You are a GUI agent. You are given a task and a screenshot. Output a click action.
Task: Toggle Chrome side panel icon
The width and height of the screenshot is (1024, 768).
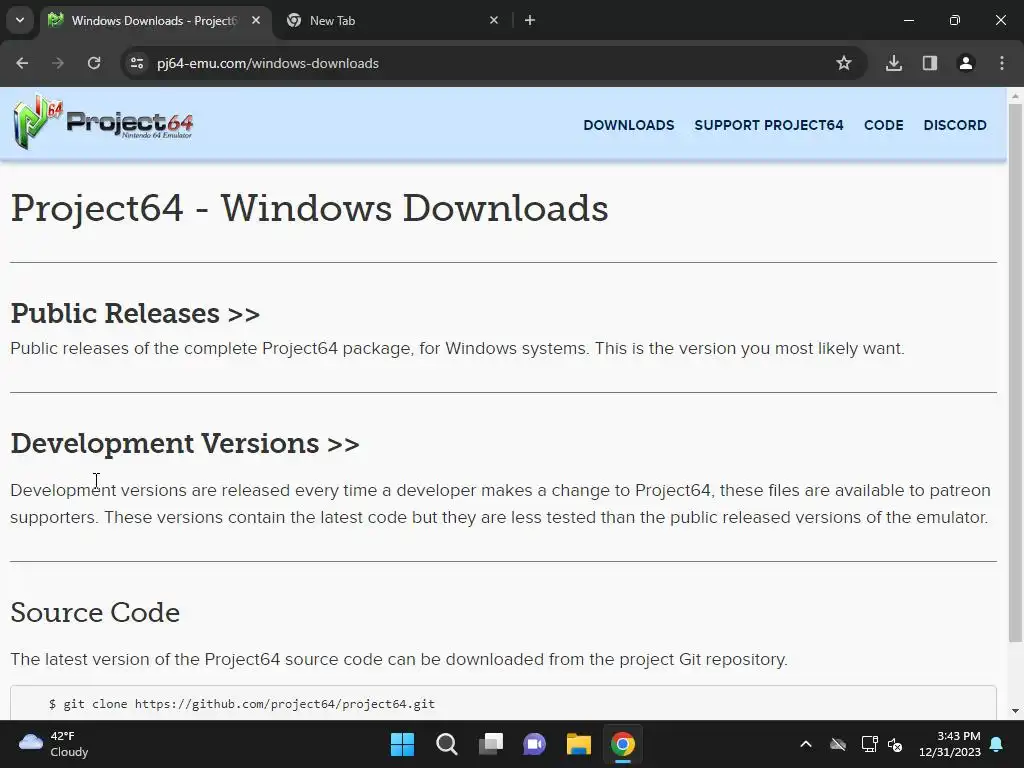point(930,63)
